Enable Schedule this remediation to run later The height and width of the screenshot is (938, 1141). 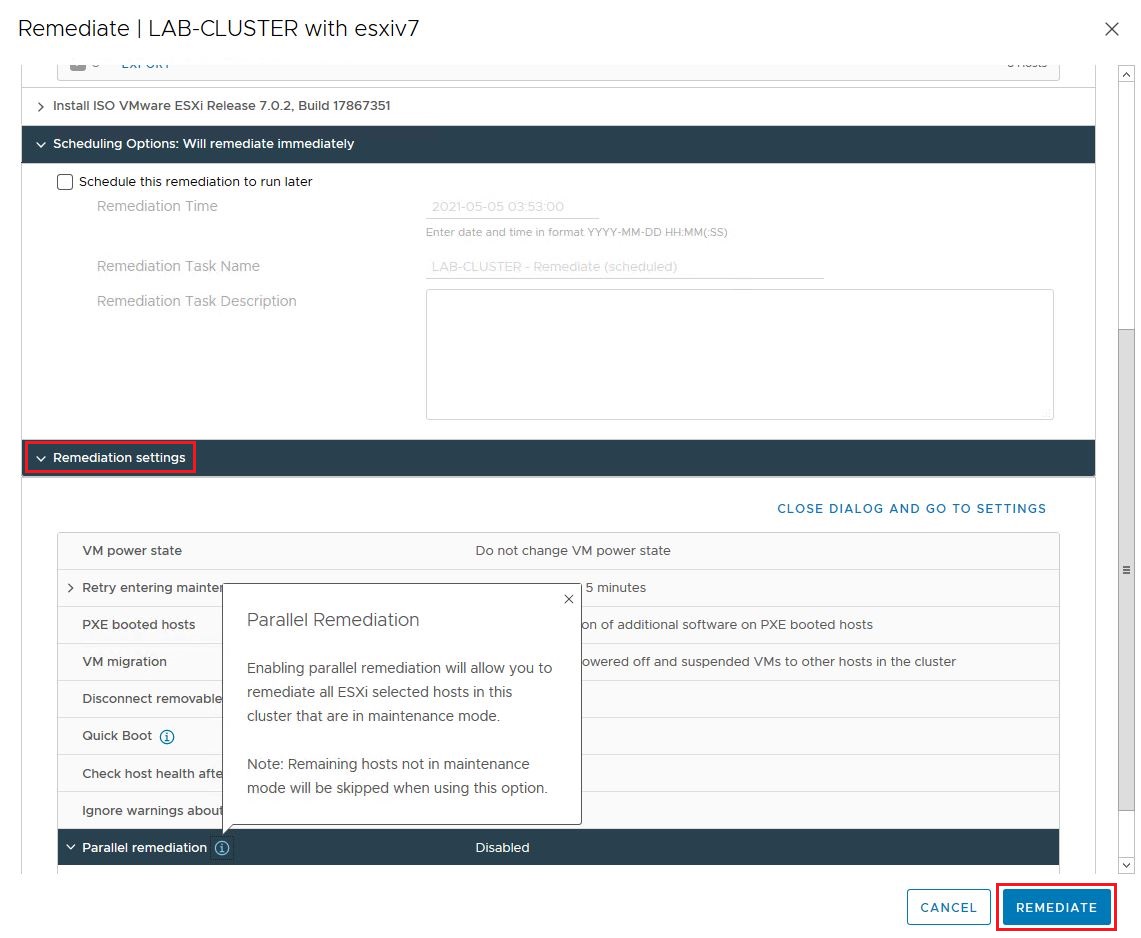tap(66, 182)
